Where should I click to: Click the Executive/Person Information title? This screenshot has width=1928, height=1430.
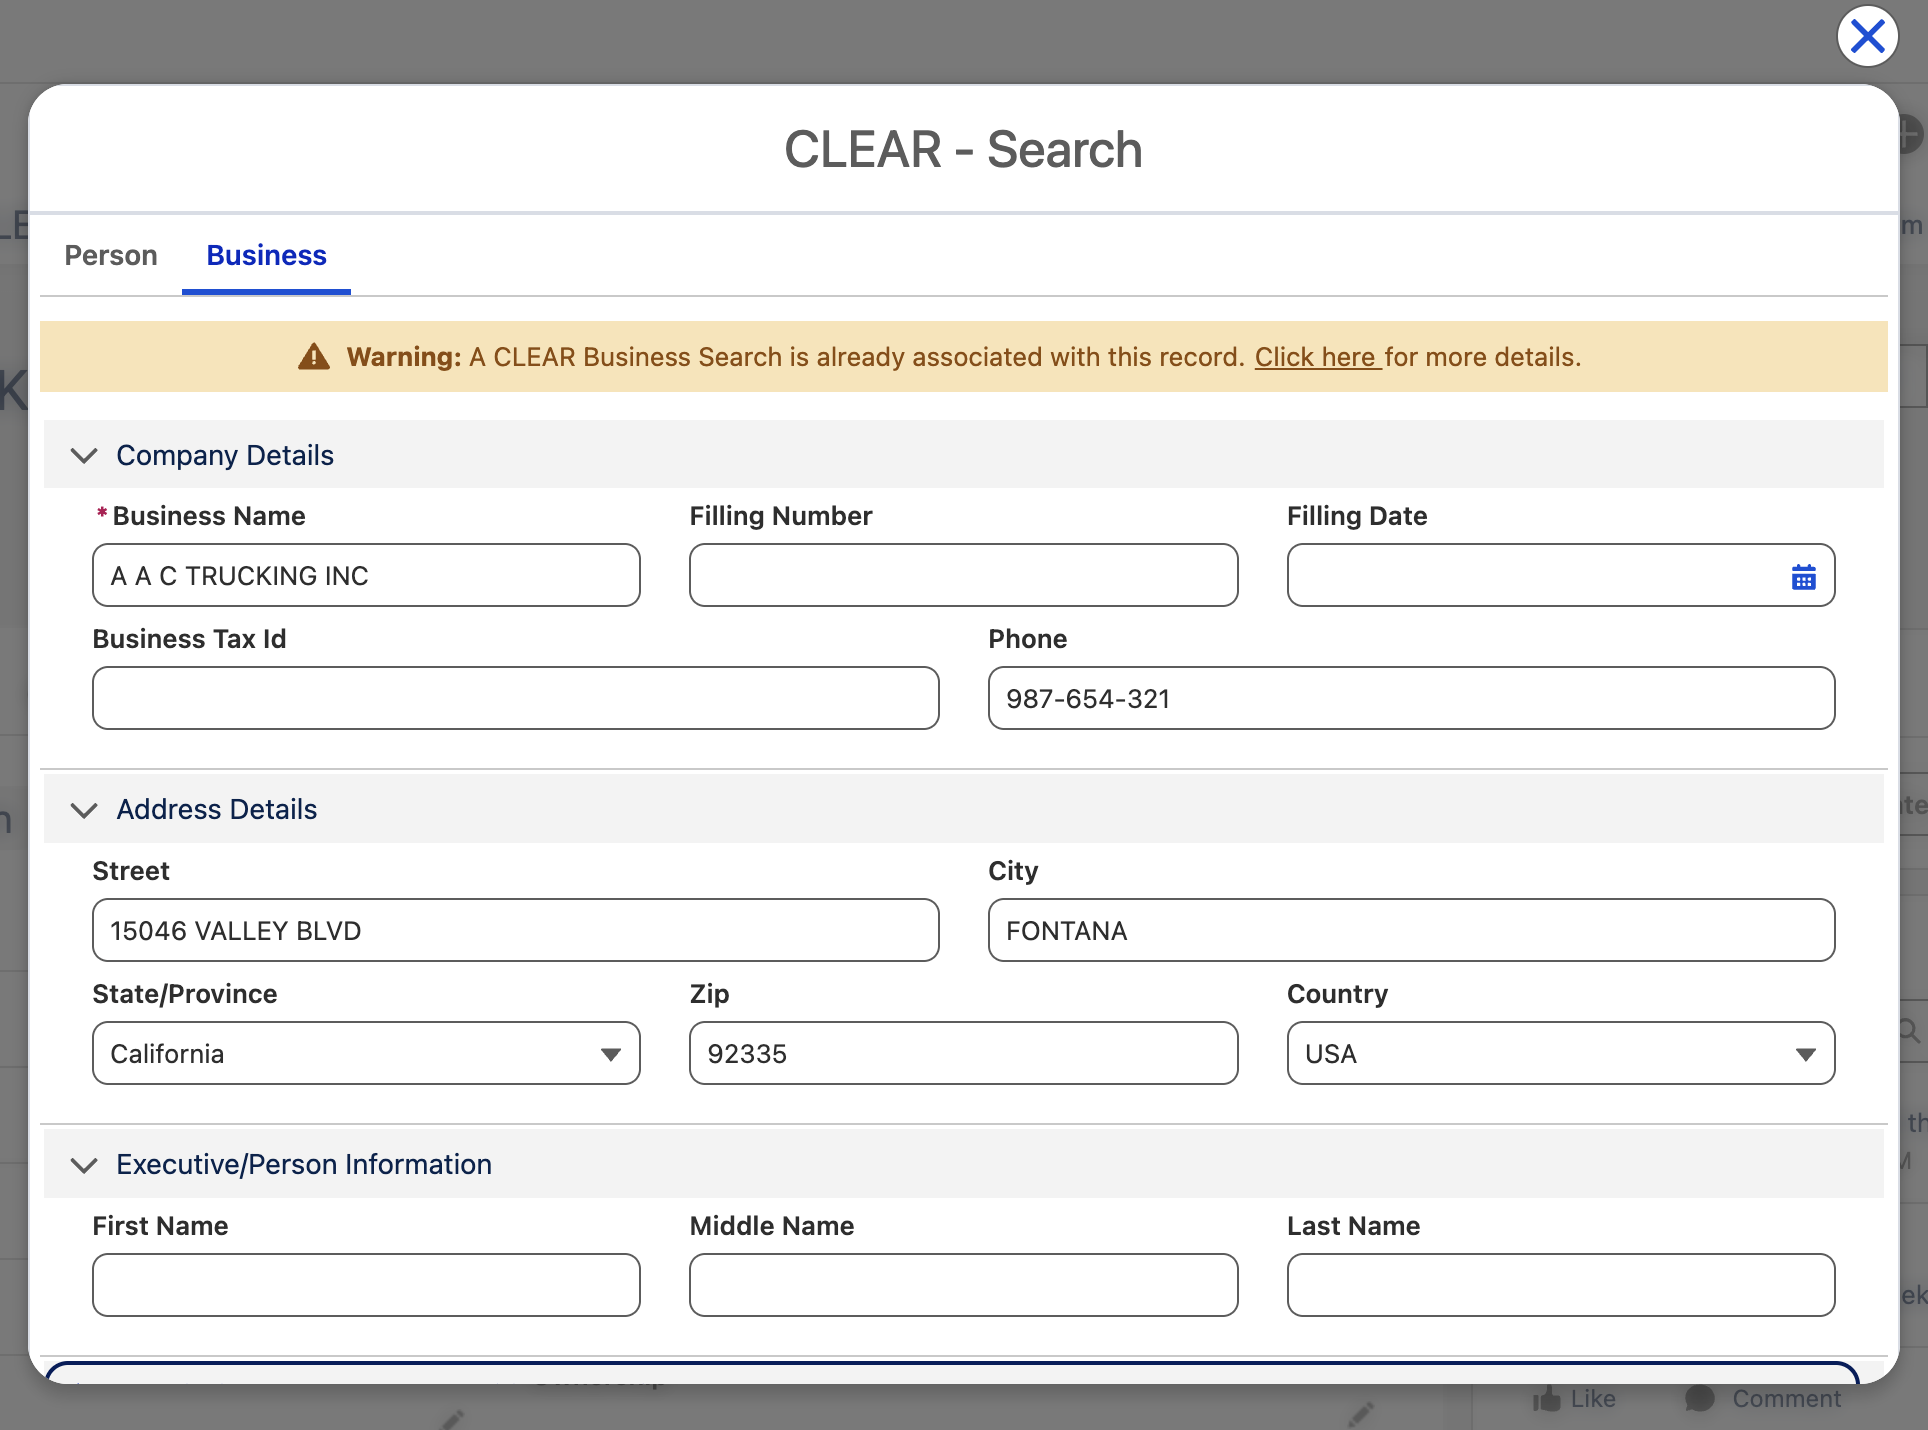[304, 1165]
